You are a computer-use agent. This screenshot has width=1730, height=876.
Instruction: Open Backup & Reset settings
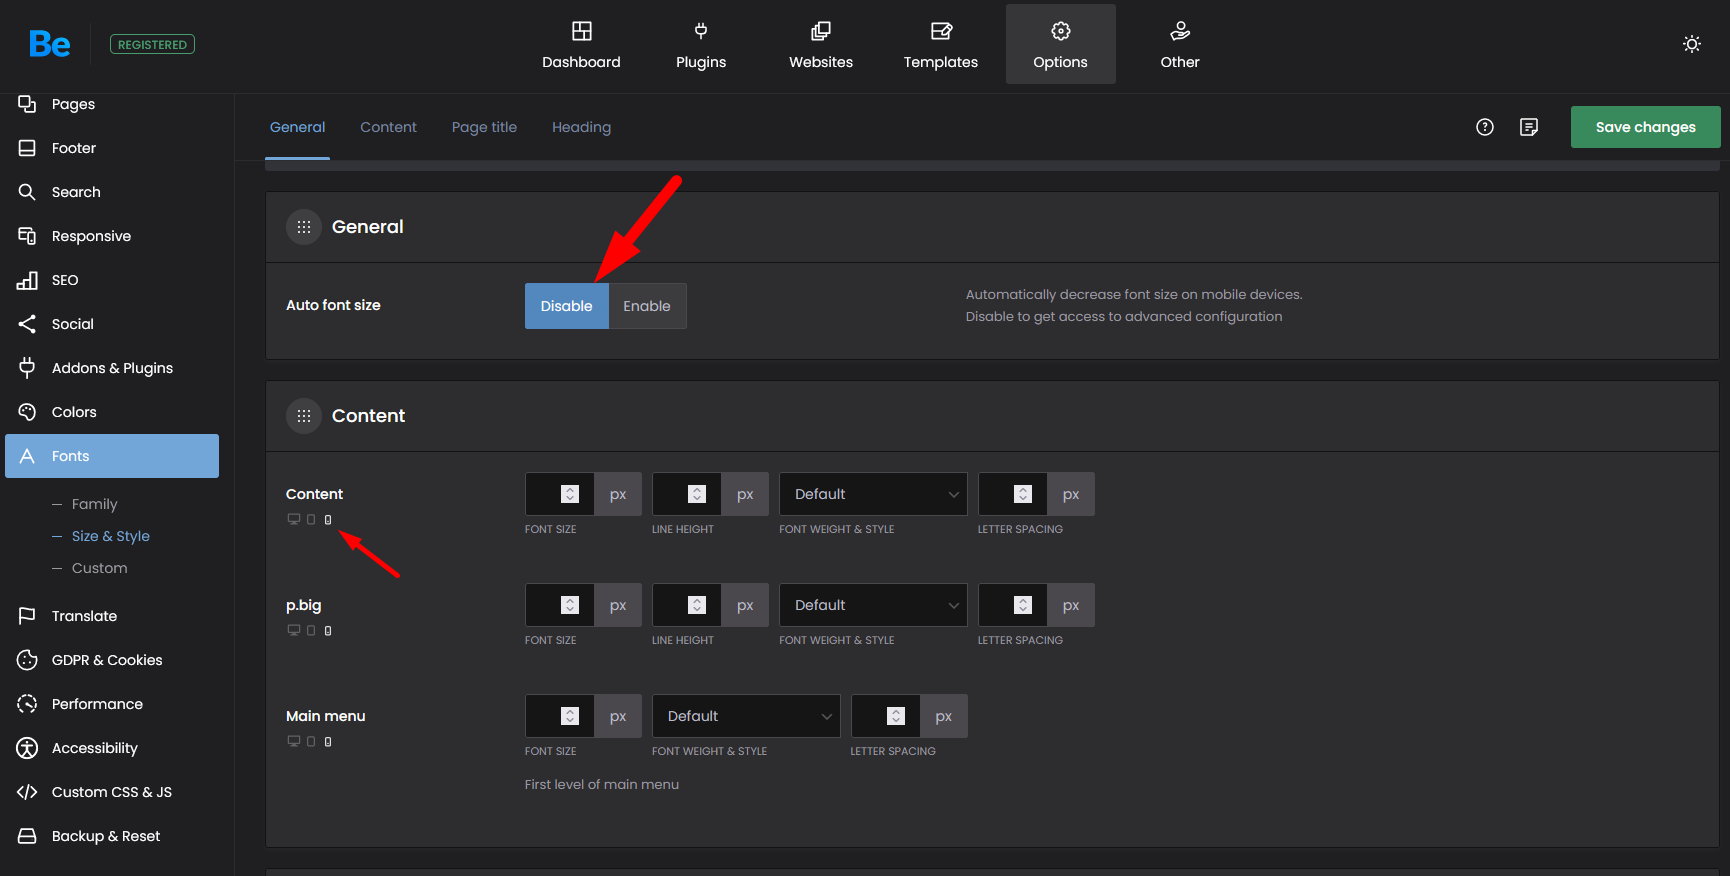(x=112, y=836)
